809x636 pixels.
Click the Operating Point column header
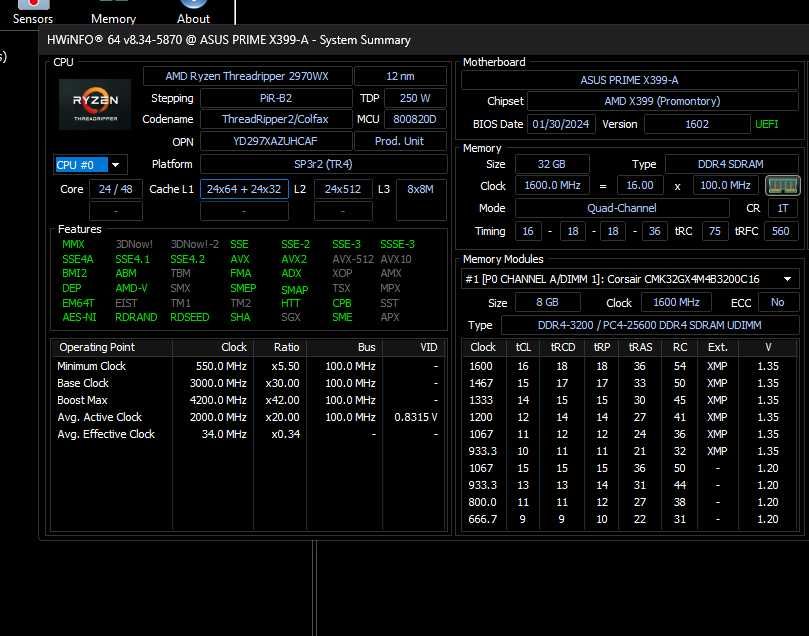112,347
